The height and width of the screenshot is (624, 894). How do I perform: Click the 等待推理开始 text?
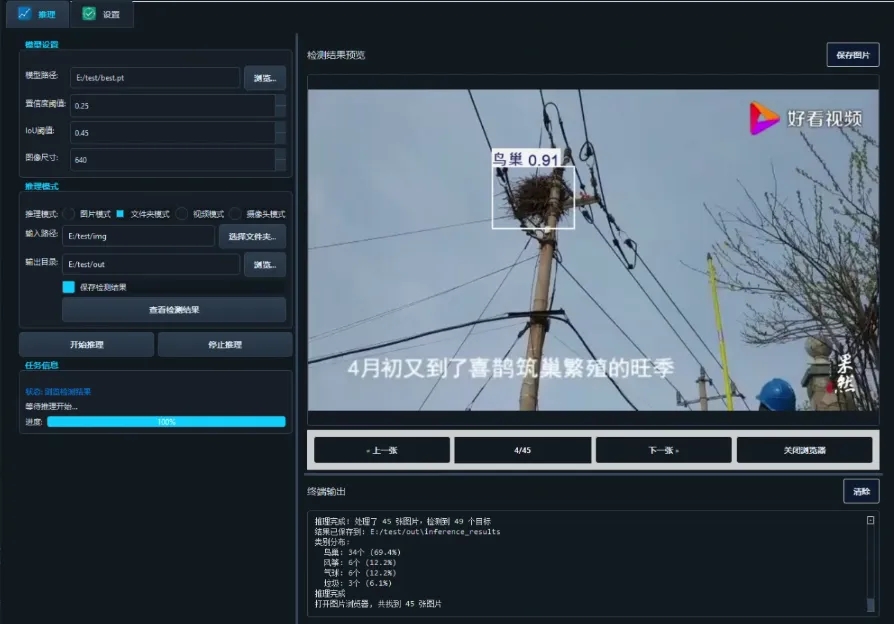coord(51,406)
